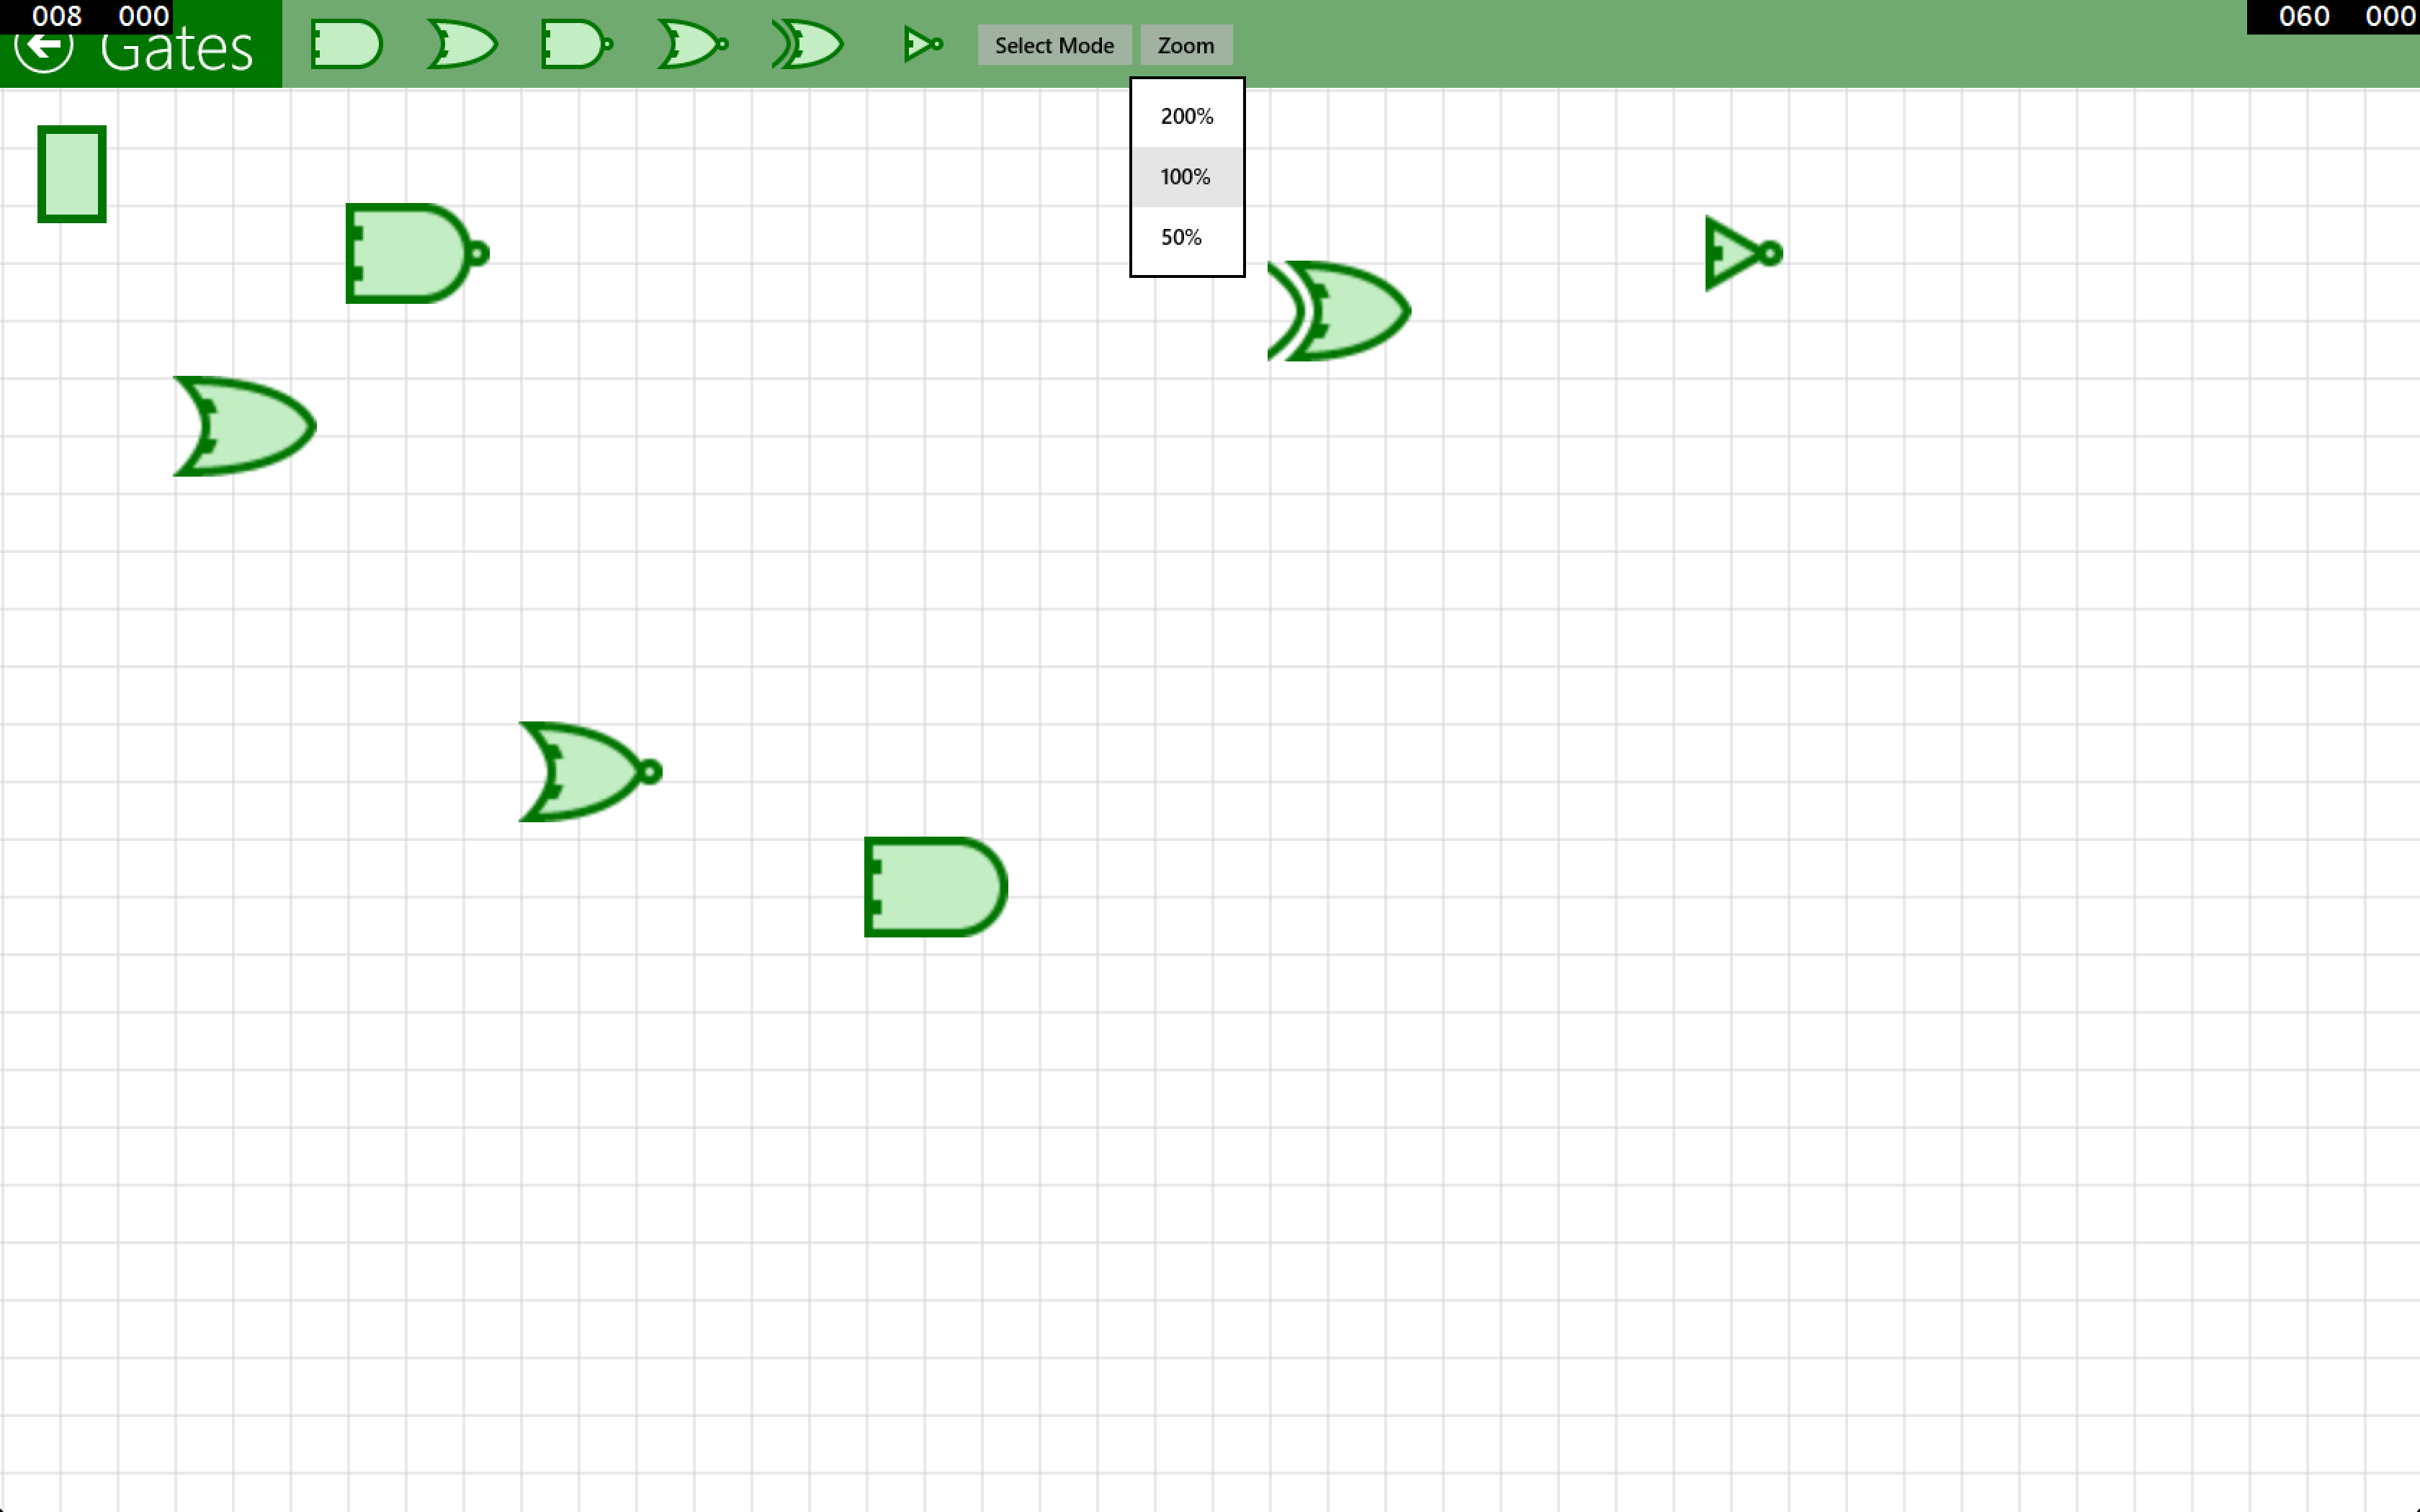Viewport: 2420px width, 1512px height.
Task: Click the NAND gate on canvas
Action: point(413,254)
